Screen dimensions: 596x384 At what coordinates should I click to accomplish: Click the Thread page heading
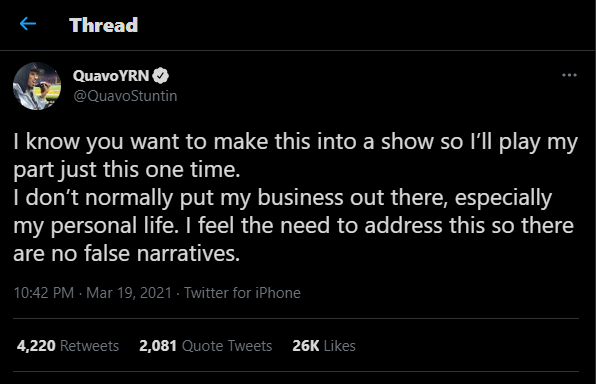103,25
